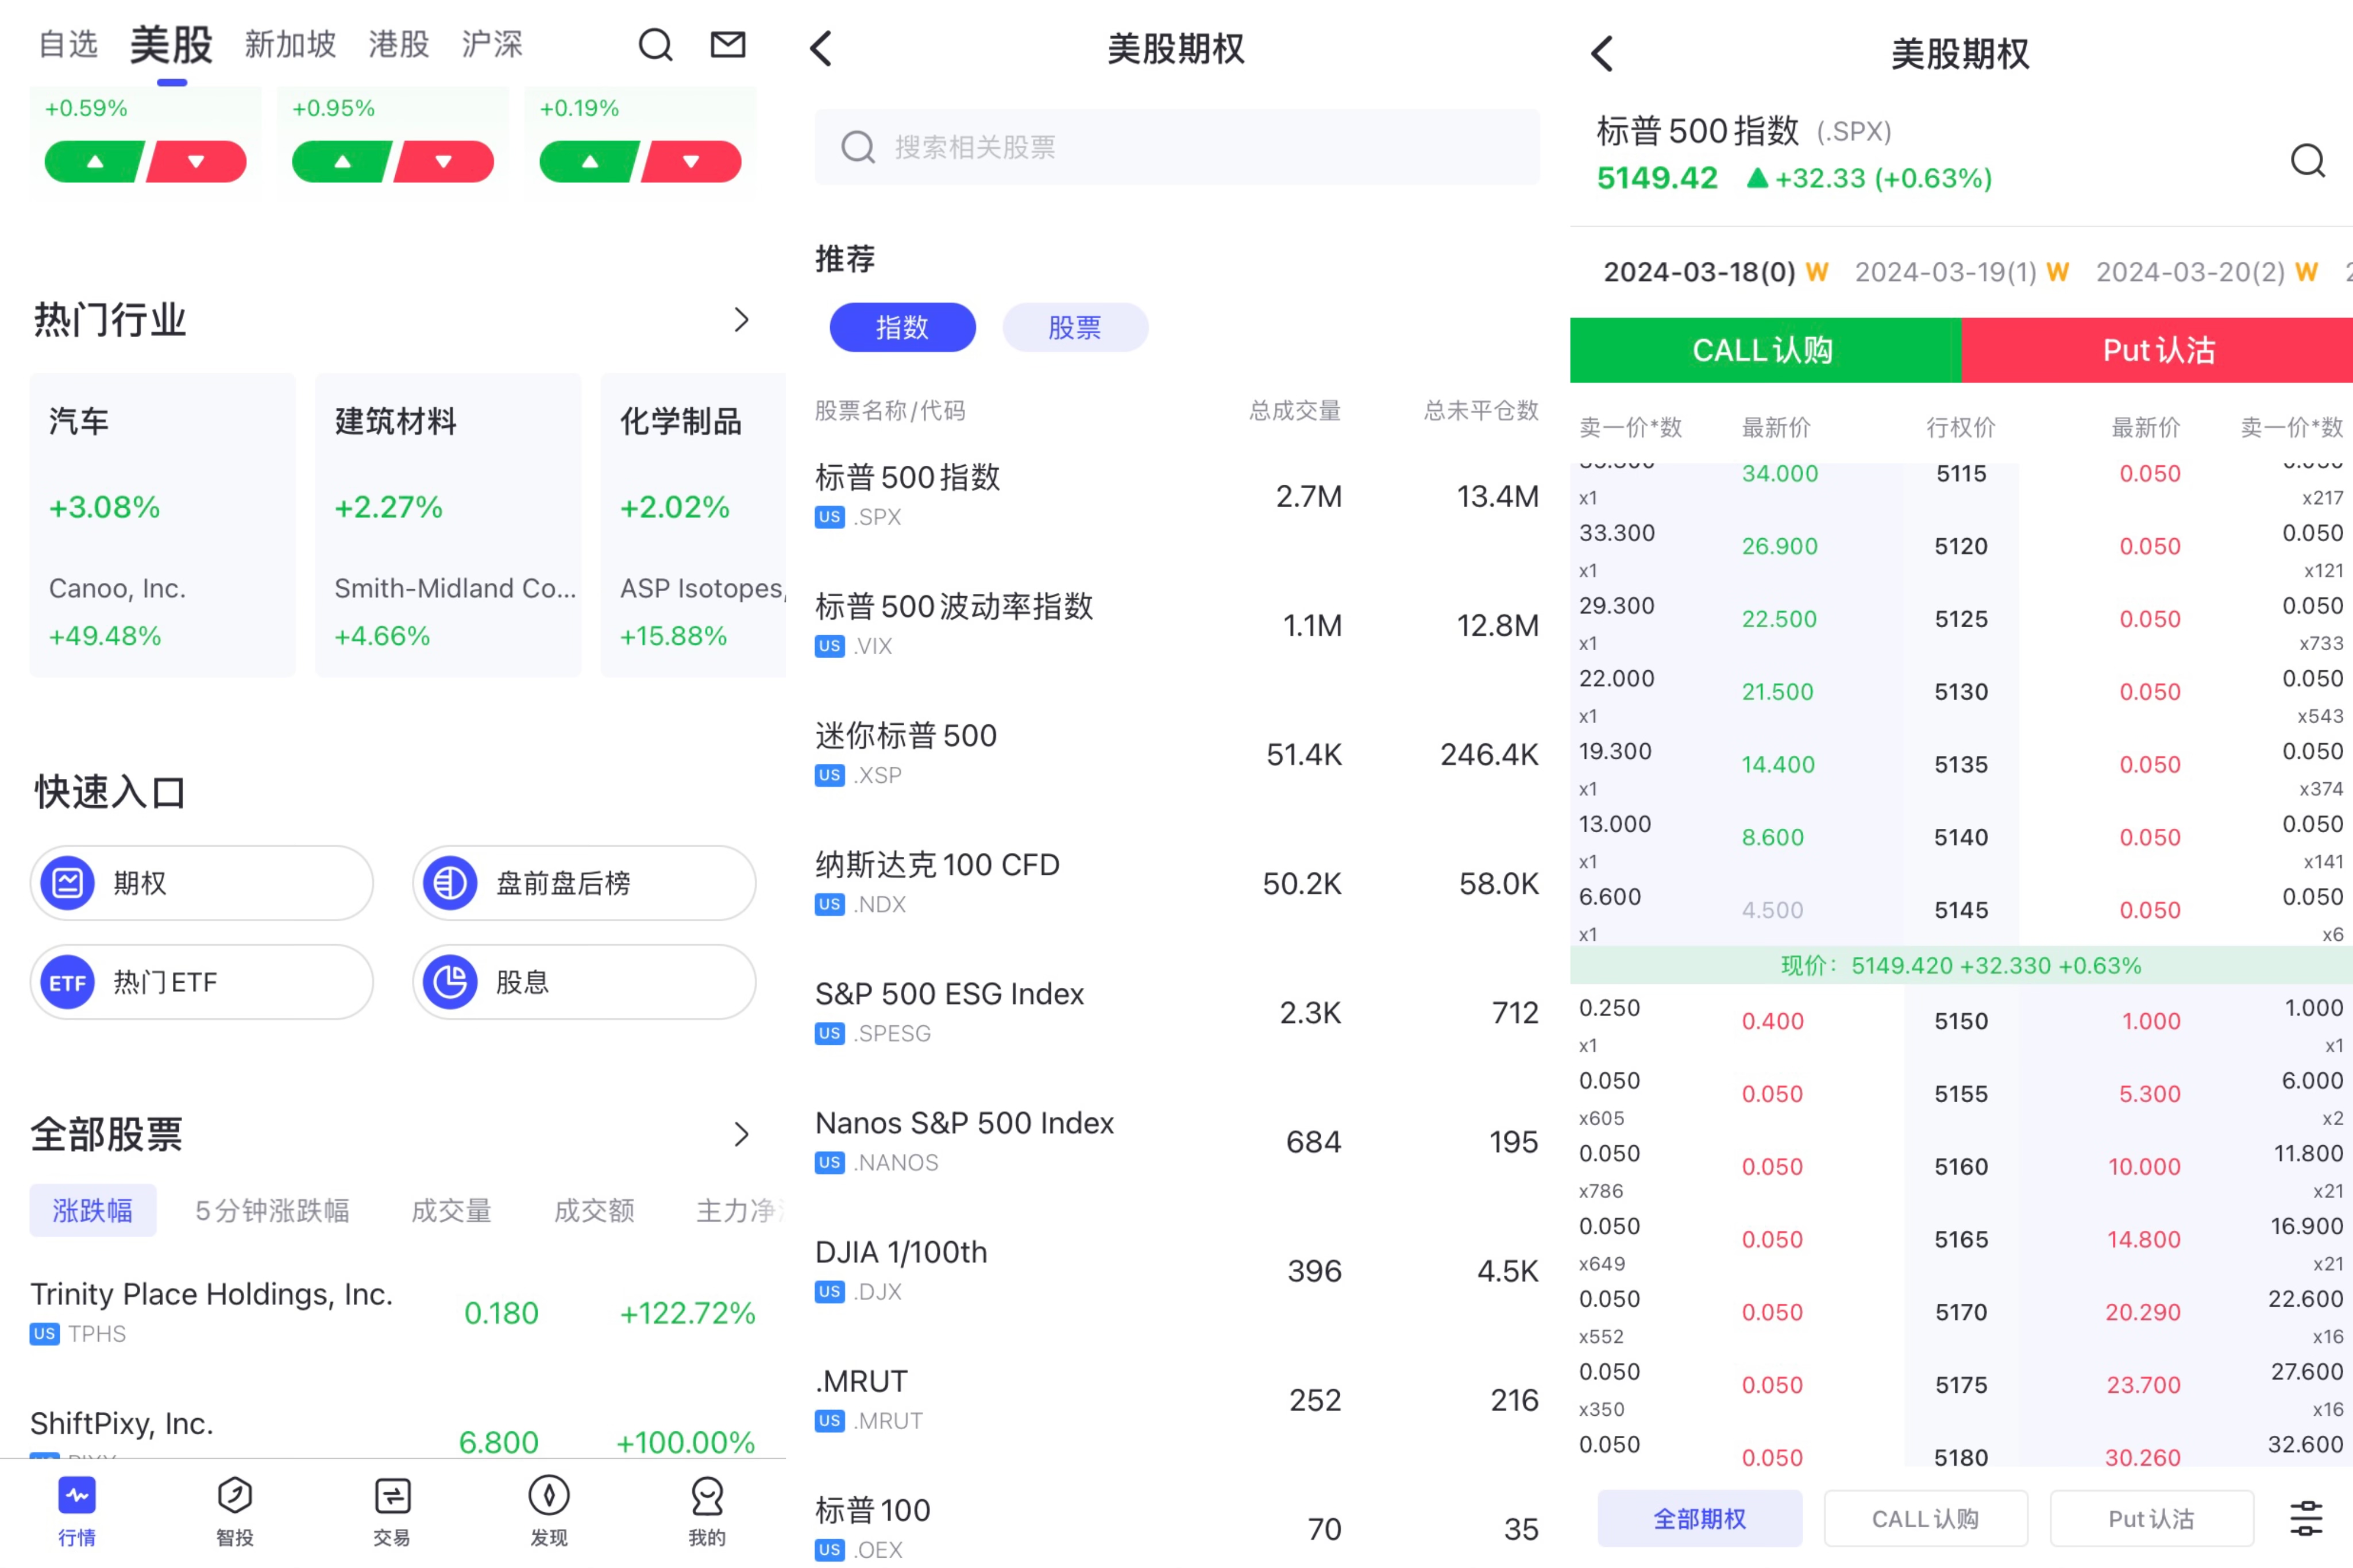Image resolution: width=2353 pixels, height=1568 pixels.
Task: Switch to the 股票 toggle in 推荐 section
Action: click(1075, 327)
